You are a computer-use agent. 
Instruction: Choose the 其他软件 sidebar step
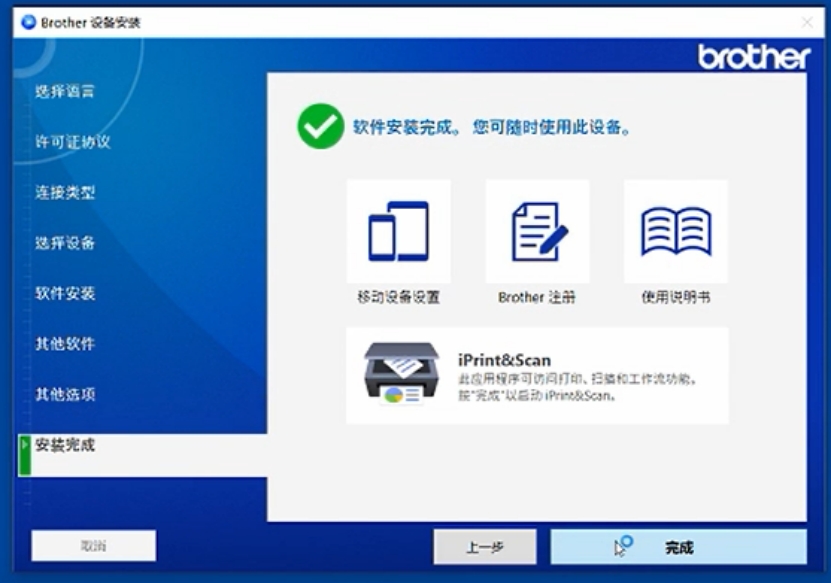tap(65, 344)
